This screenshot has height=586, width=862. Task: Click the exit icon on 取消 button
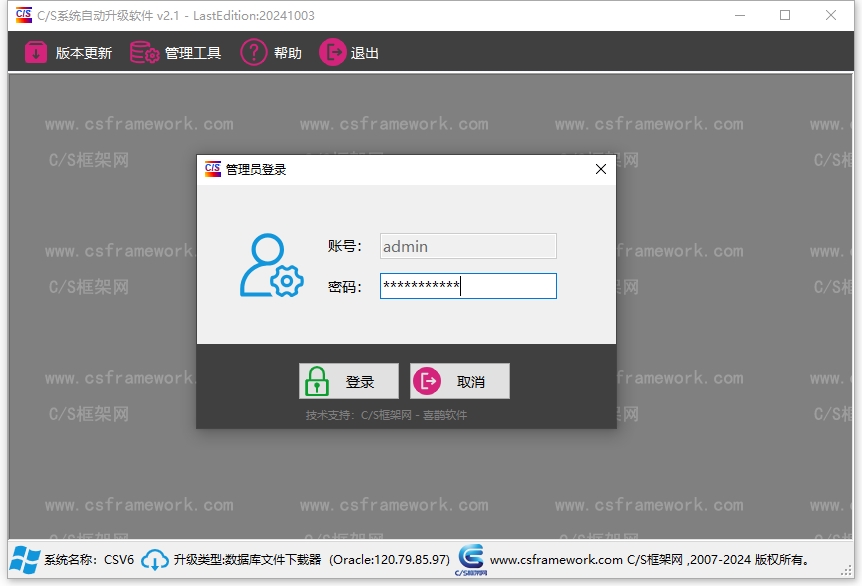(x=429, y=380)
